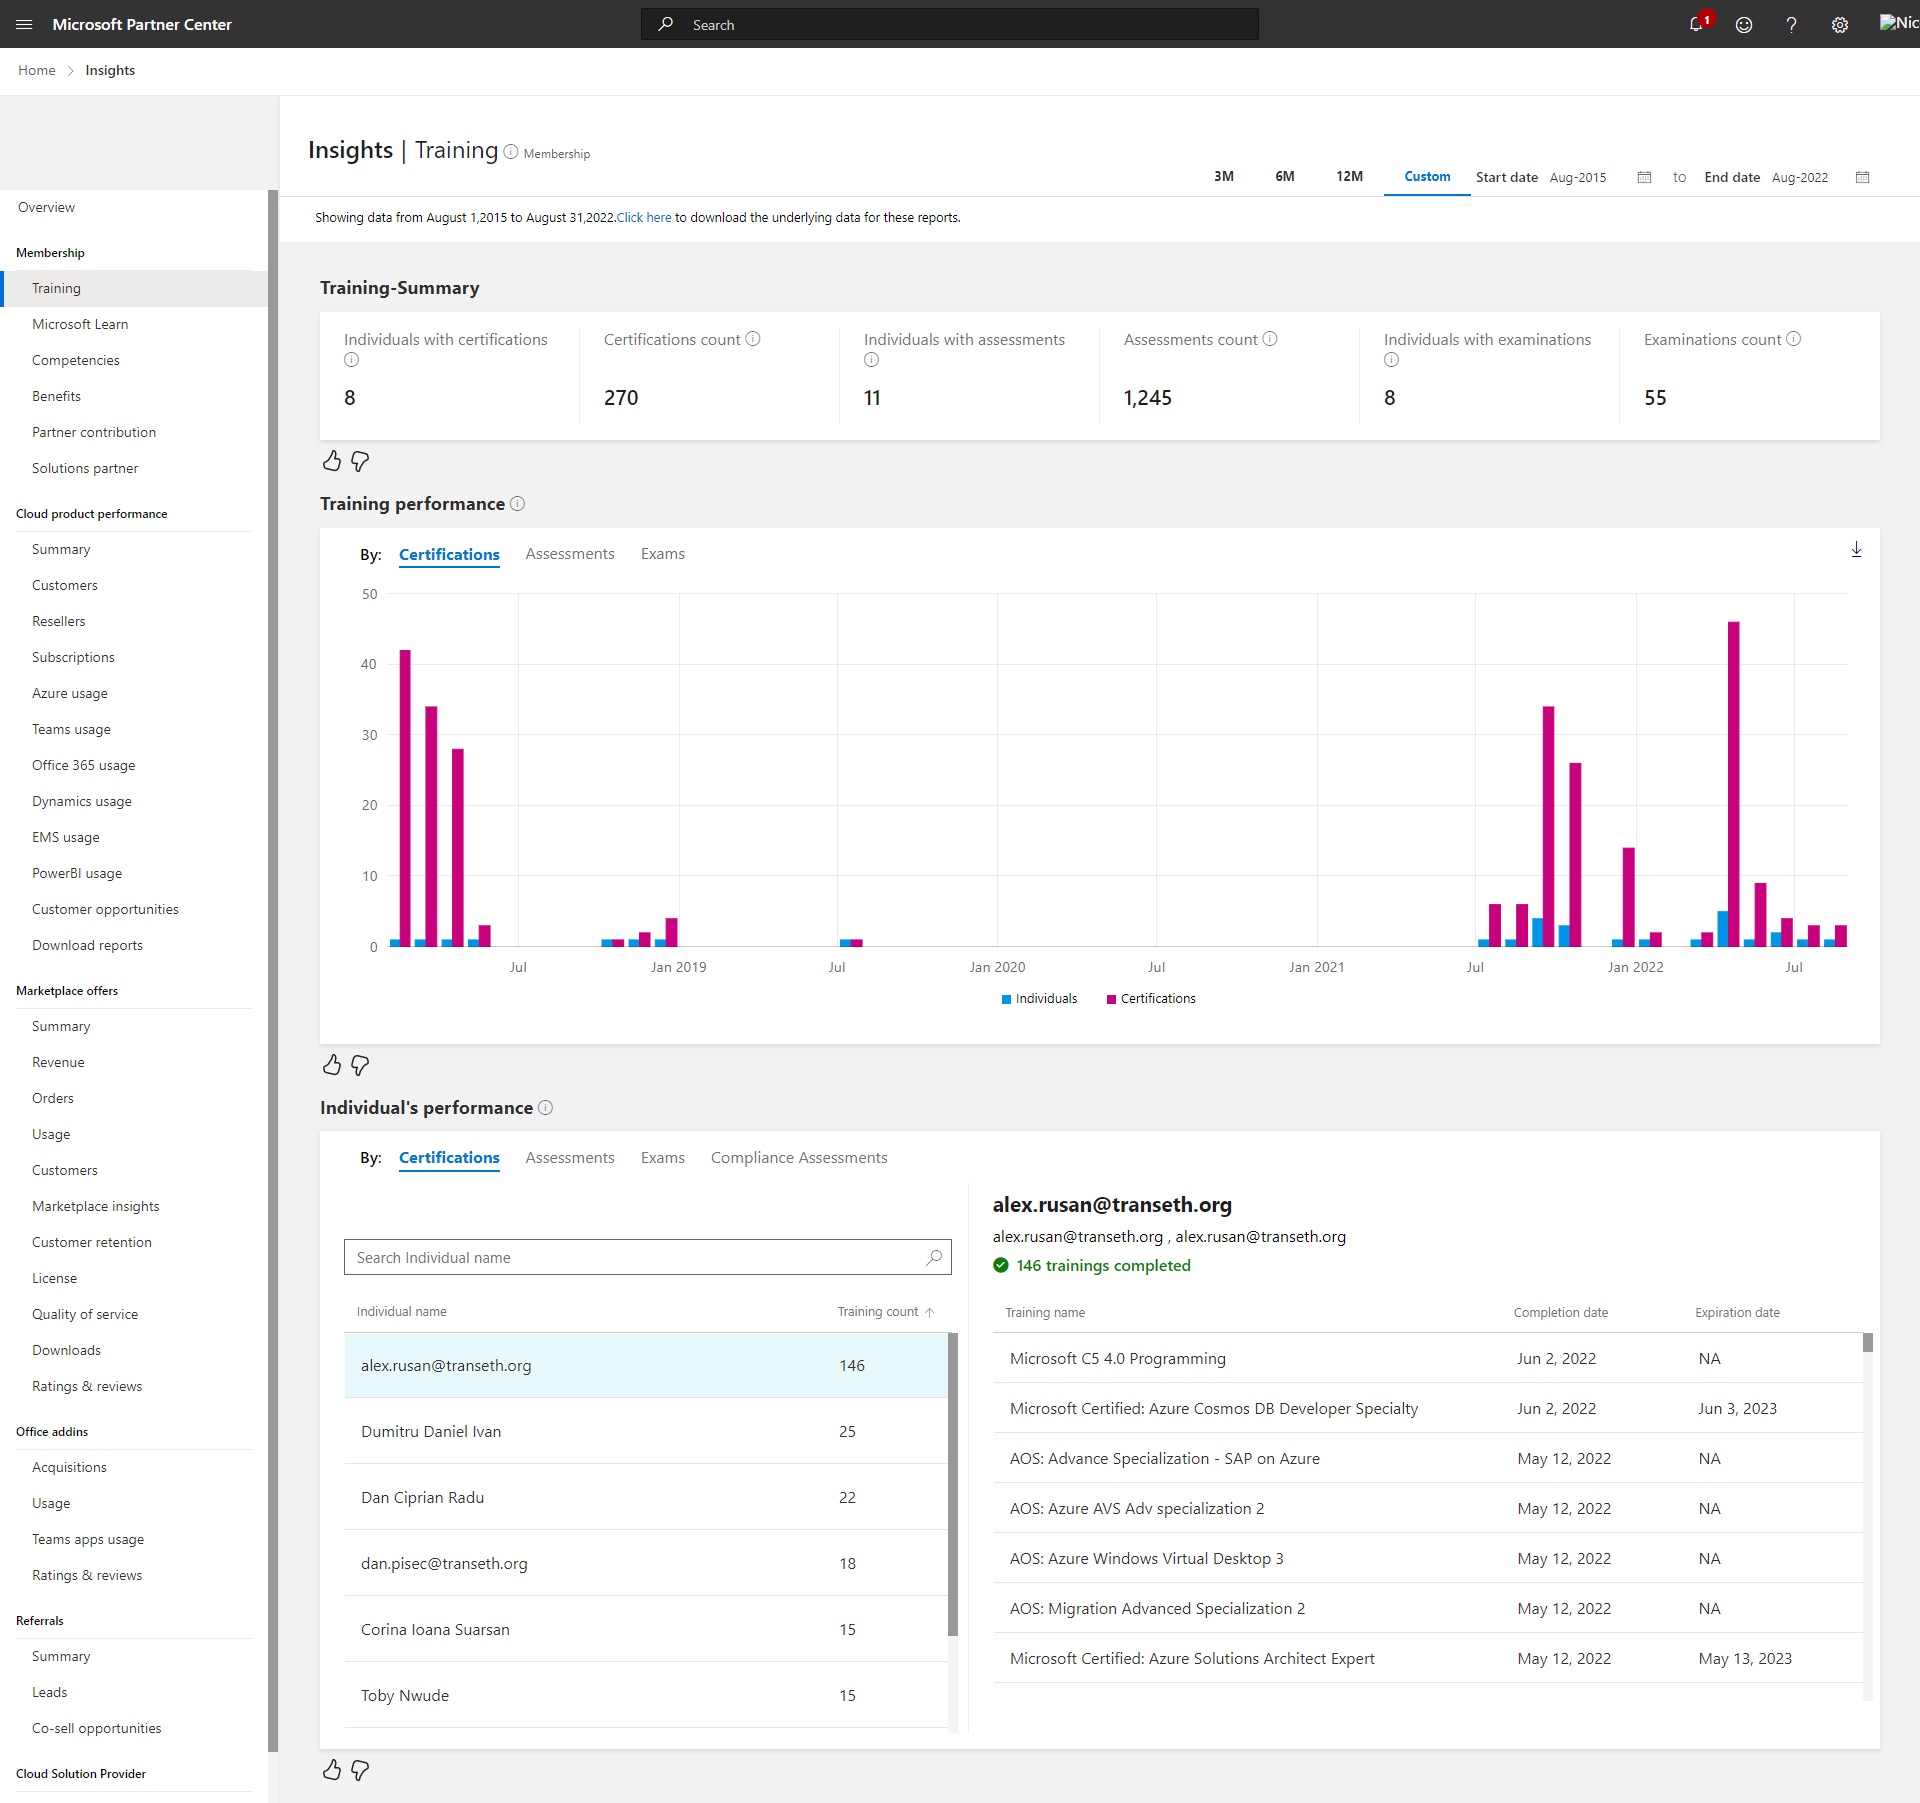Click info icon beside Assessments count

coord(1270,339)
